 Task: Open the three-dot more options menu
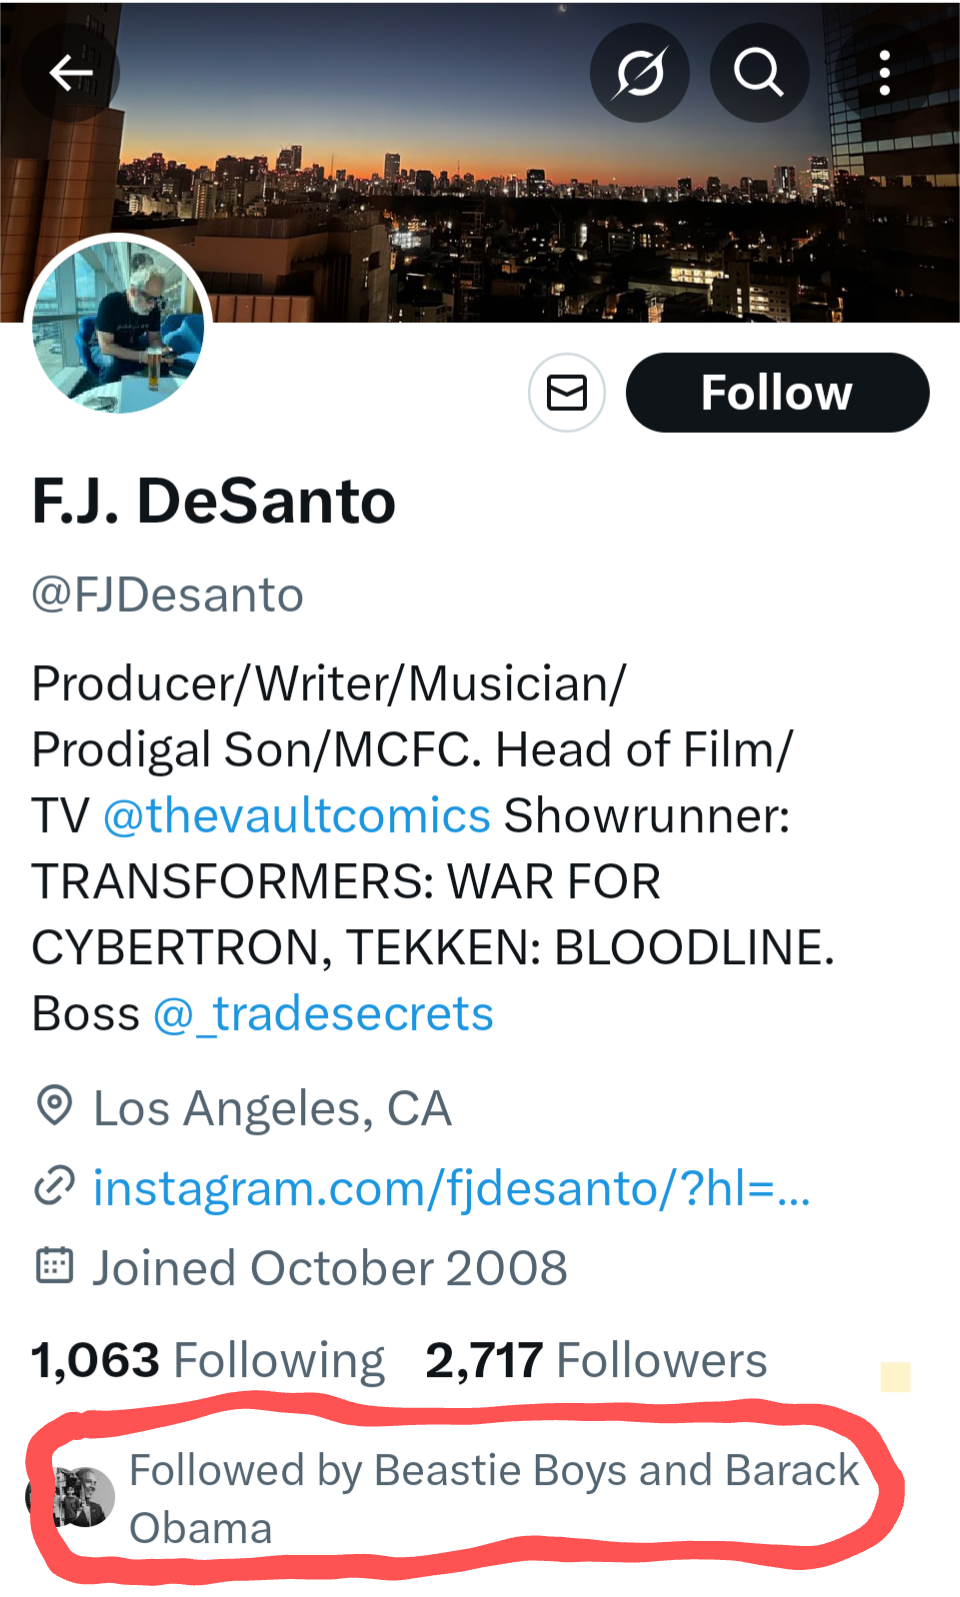(884, 72)
